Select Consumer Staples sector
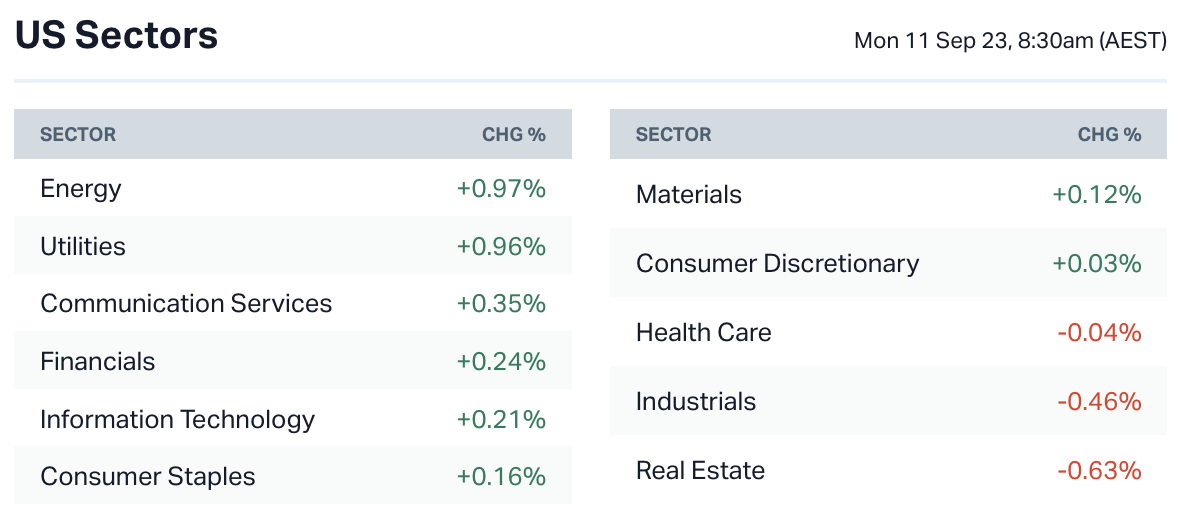Viewport: 1180px width, 518px height. click(148, 476)
